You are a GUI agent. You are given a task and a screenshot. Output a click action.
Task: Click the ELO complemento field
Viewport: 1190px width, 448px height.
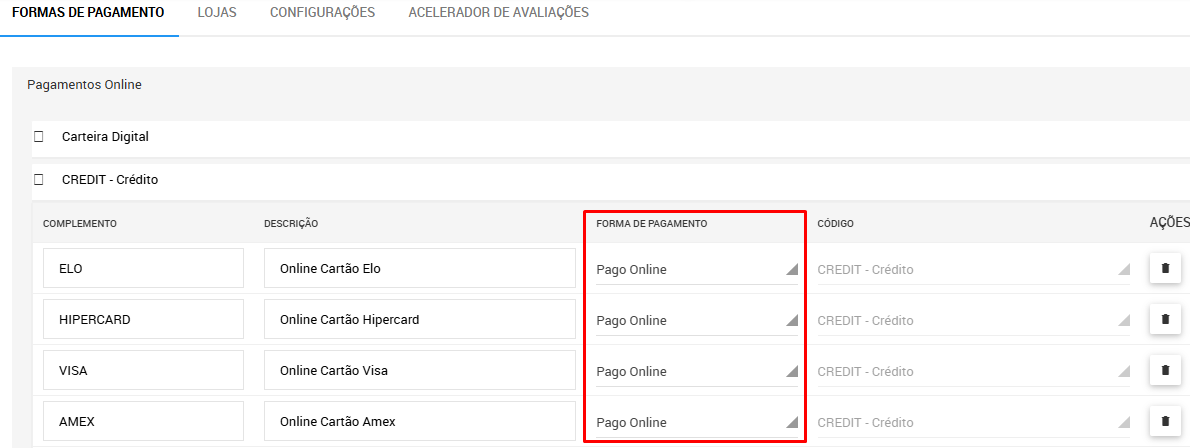[x=143, y=268]
